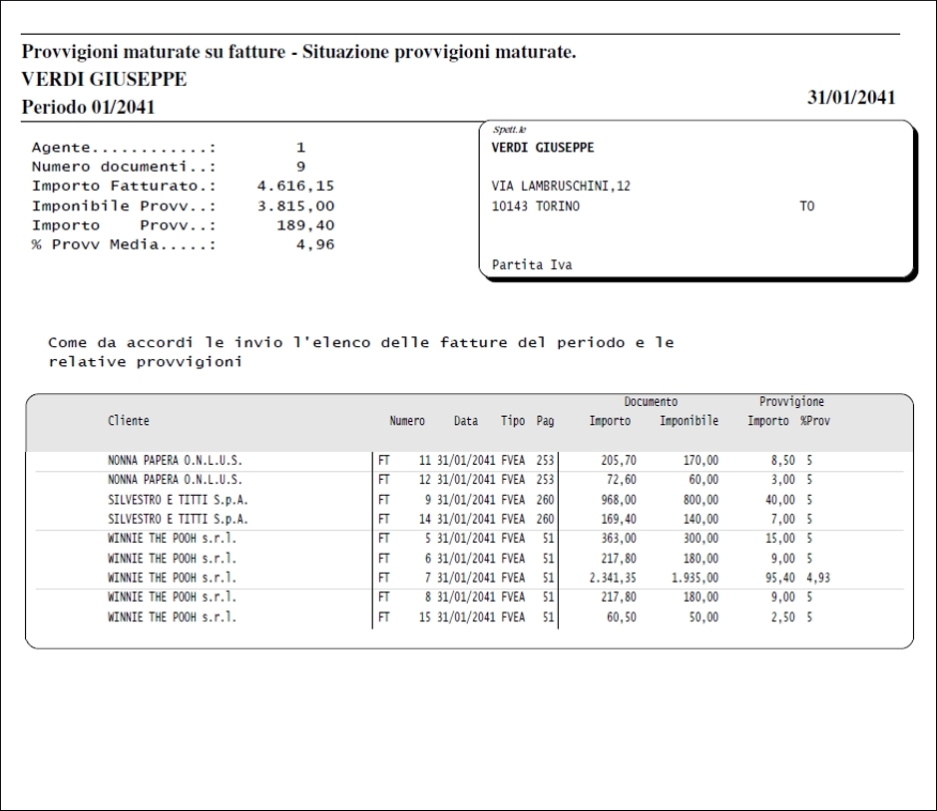Click the total commission amount 189,40
937x811 pixels.
(x=305, y=225)
